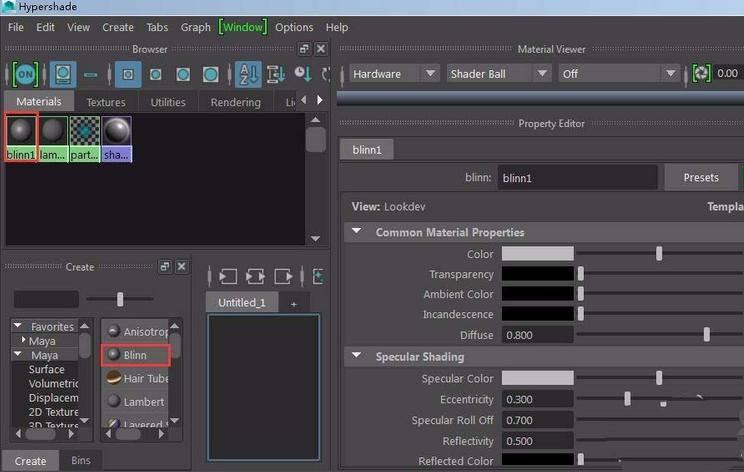Click the Presets button
744x472 pixels.
701,177
